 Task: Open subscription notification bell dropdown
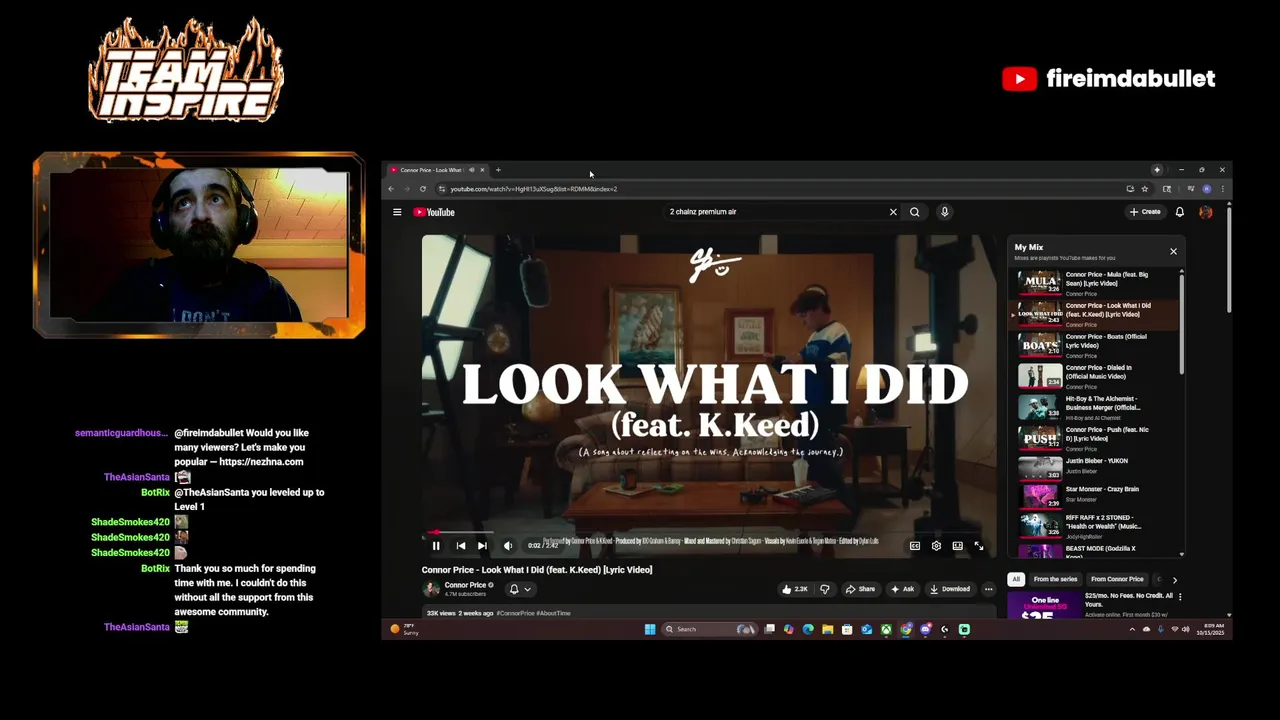pyautogui.click(x=519, y=589)
